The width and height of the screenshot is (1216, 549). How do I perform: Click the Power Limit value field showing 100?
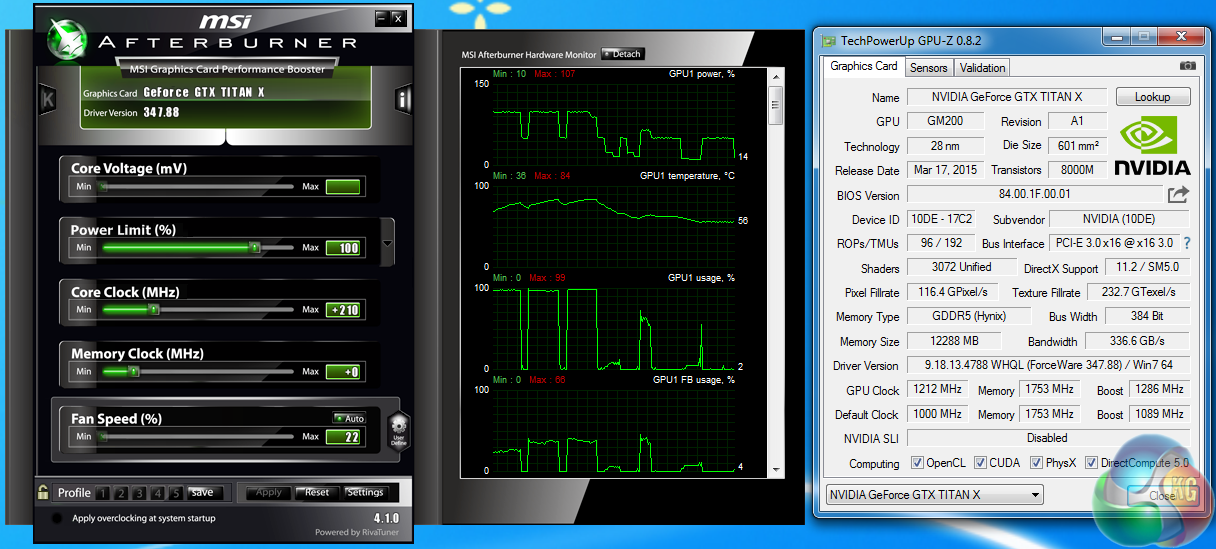(x=343, y=247)
